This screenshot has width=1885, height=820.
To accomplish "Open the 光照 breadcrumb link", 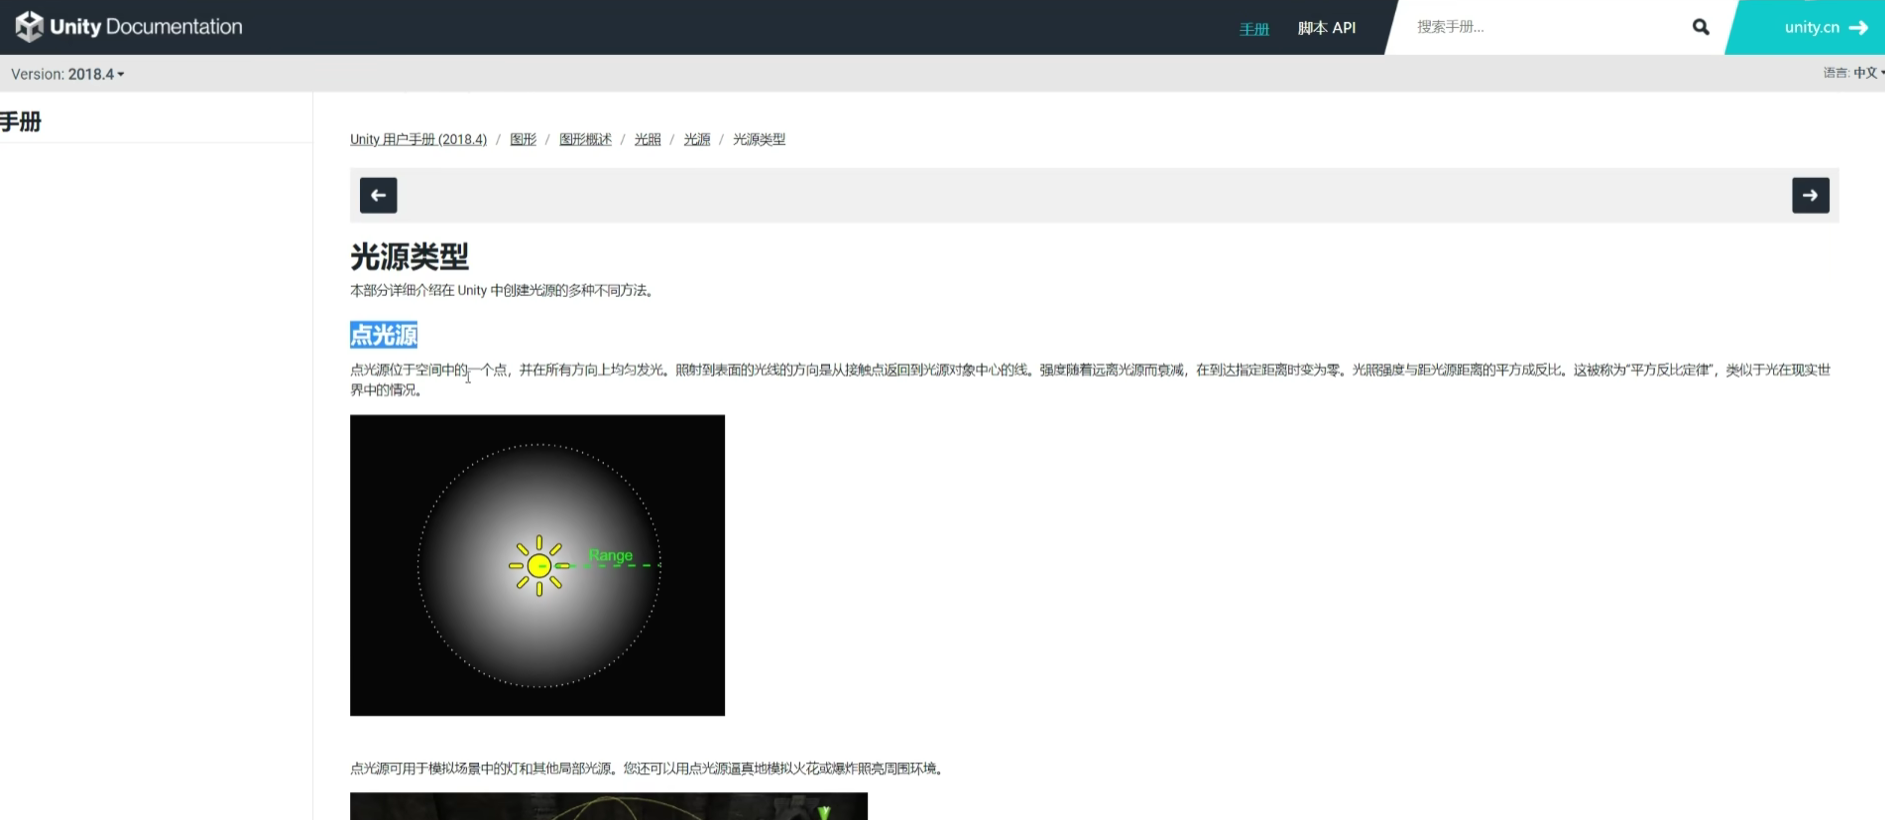I will pyautogui.click(x=647, y=139).
